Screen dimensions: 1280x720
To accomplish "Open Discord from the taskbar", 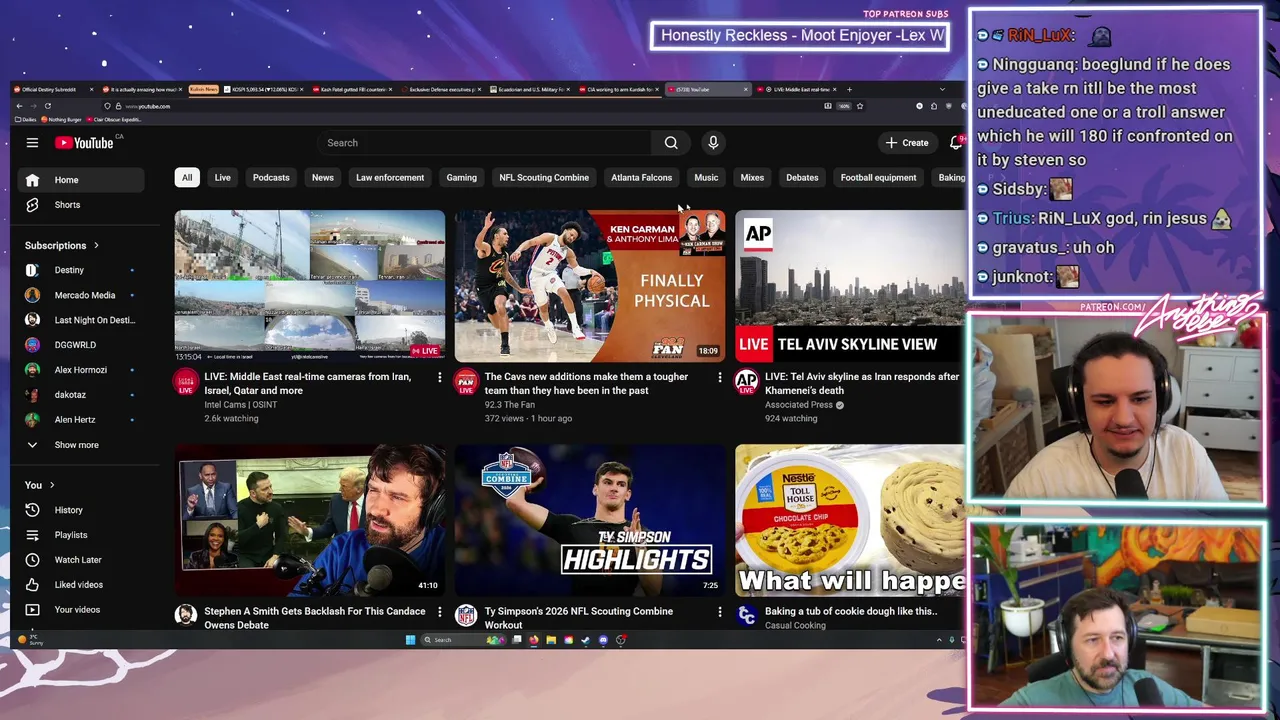I will (x=603, y=640).
